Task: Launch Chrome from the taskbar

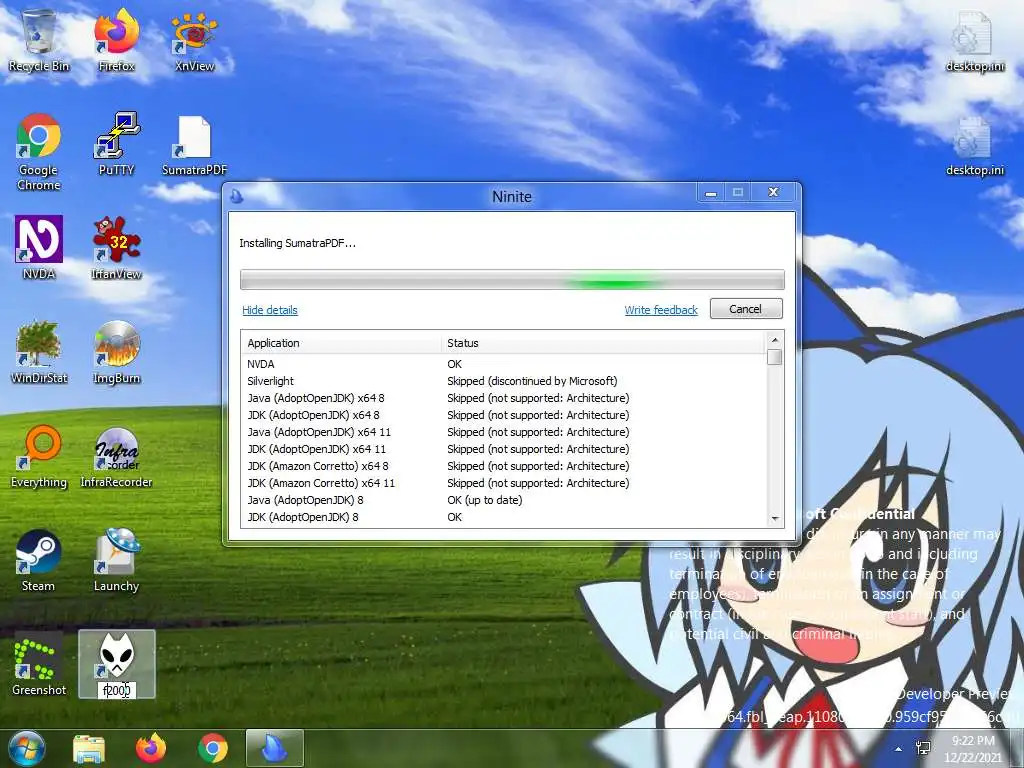Action: 212,749
